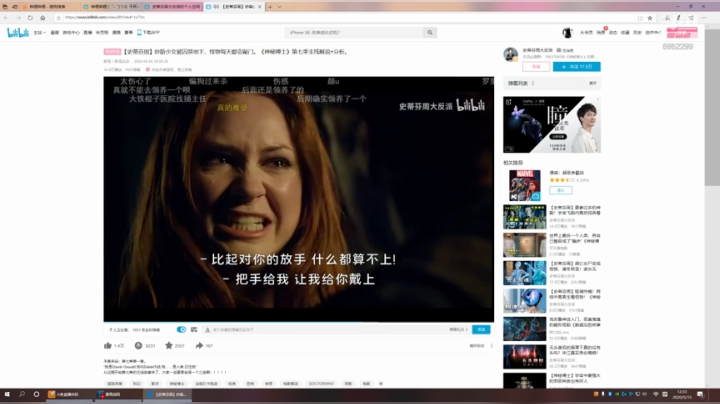Open more options dots below video

(x=491, y=346)
